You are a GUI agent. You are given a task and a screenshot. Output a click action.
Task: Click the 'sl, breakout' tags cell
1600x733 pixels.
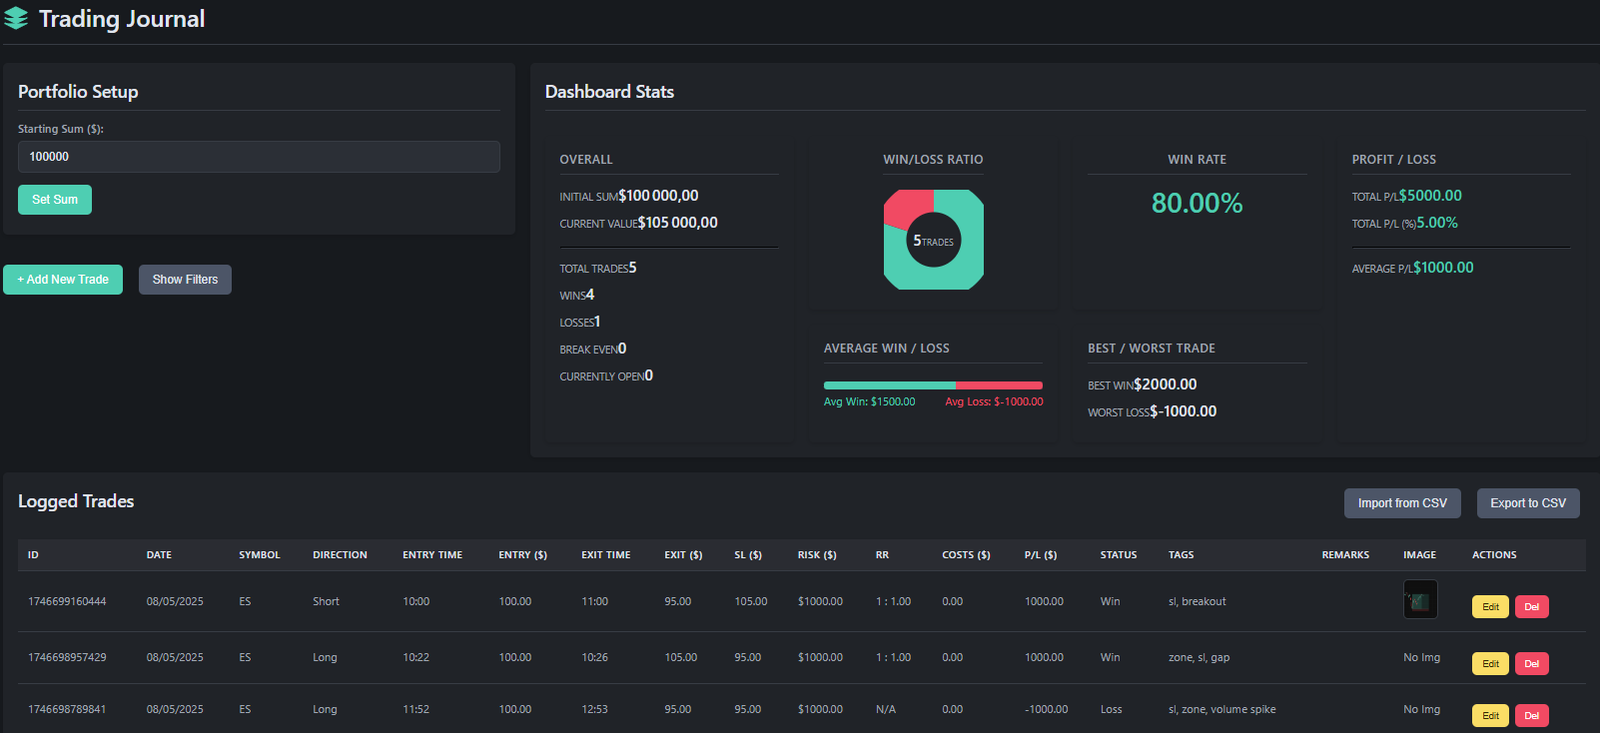point(1197,602)
